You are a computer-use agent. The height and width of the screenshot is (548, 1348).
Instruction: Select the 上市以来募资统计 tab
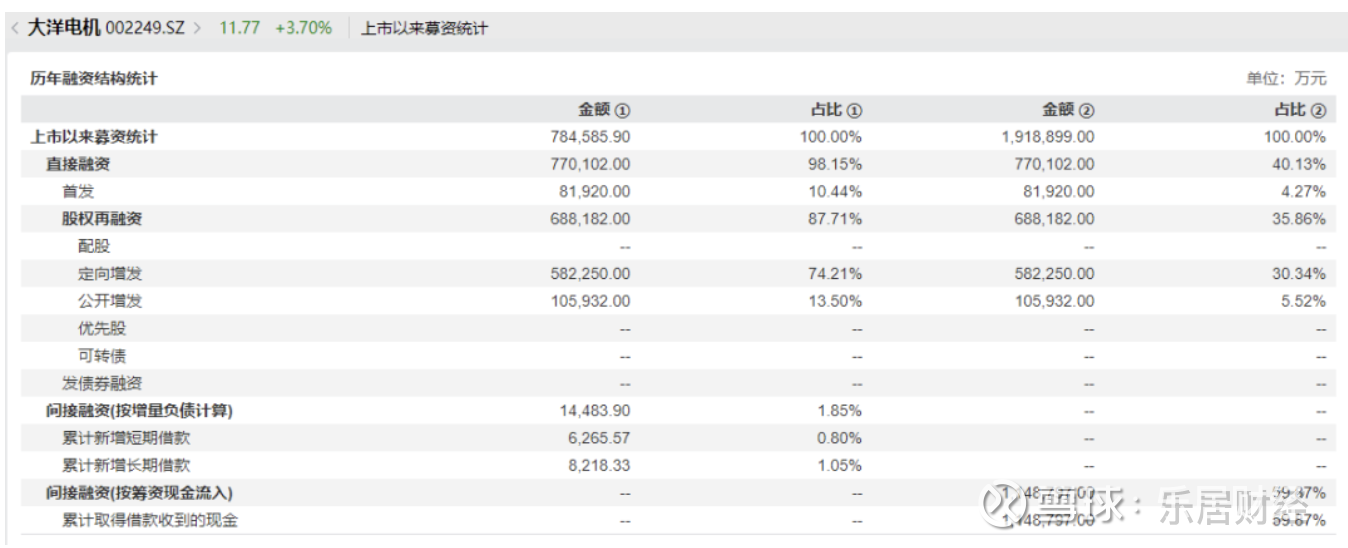(424, 29)
